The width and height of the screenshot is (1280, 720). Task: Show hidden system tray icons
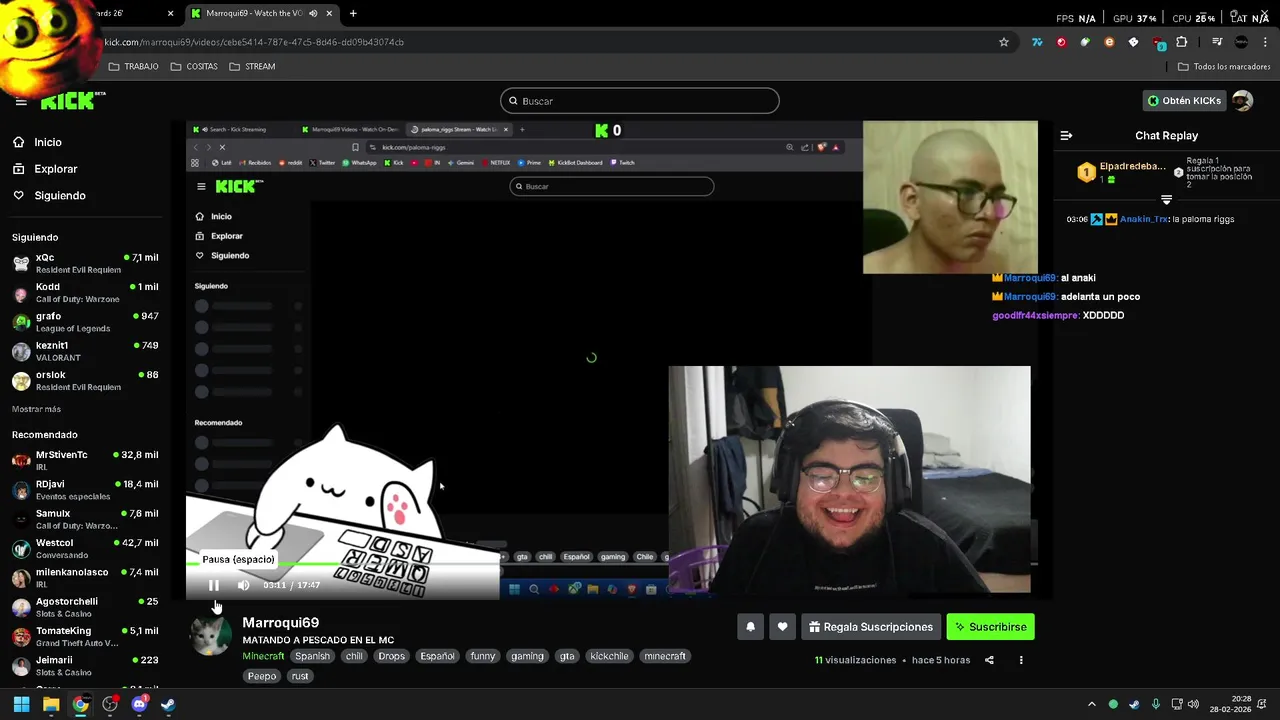coord(1092,704)
